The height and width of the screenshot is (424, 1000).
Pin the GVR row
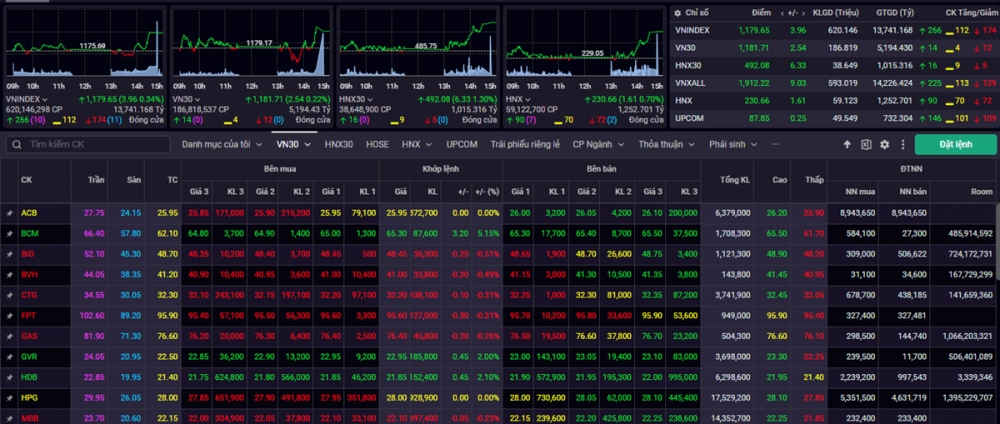click(x=9, y=356)
